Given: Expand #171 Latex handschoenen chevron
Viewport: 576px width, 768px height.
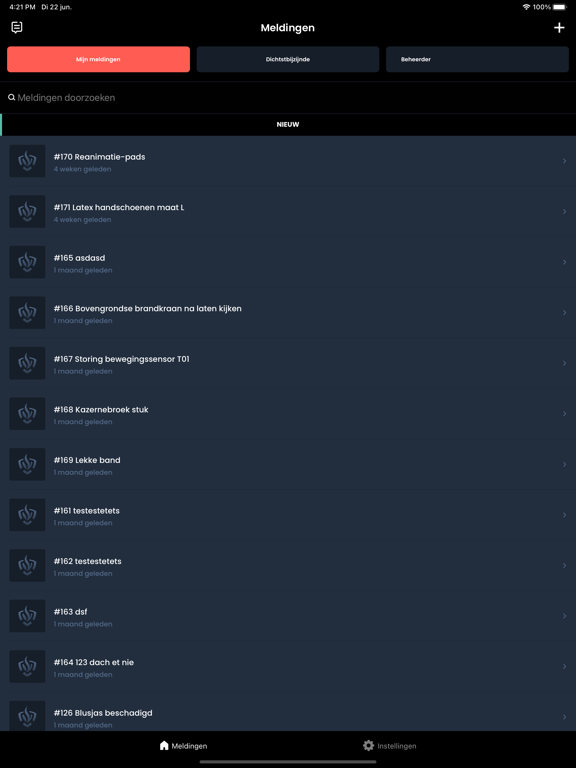Looking at the screenshot, I should pyautogui.click(x=564, y=212).
